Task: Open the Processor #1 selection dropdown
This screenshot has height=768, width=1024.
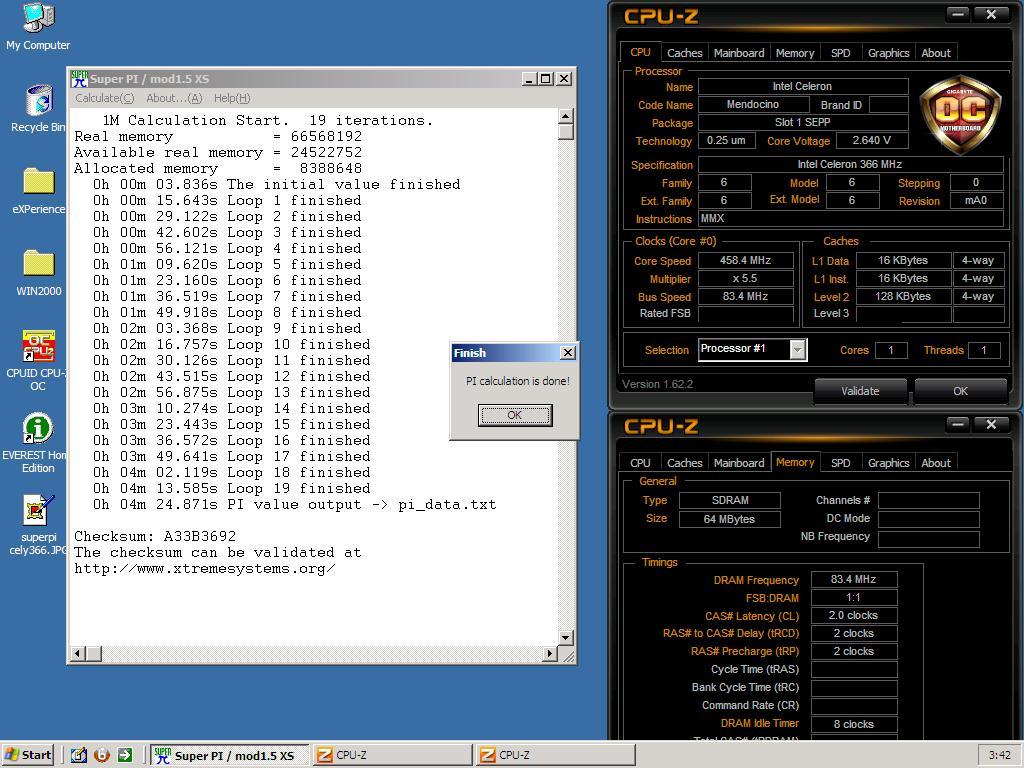Action: coord(797,349)
